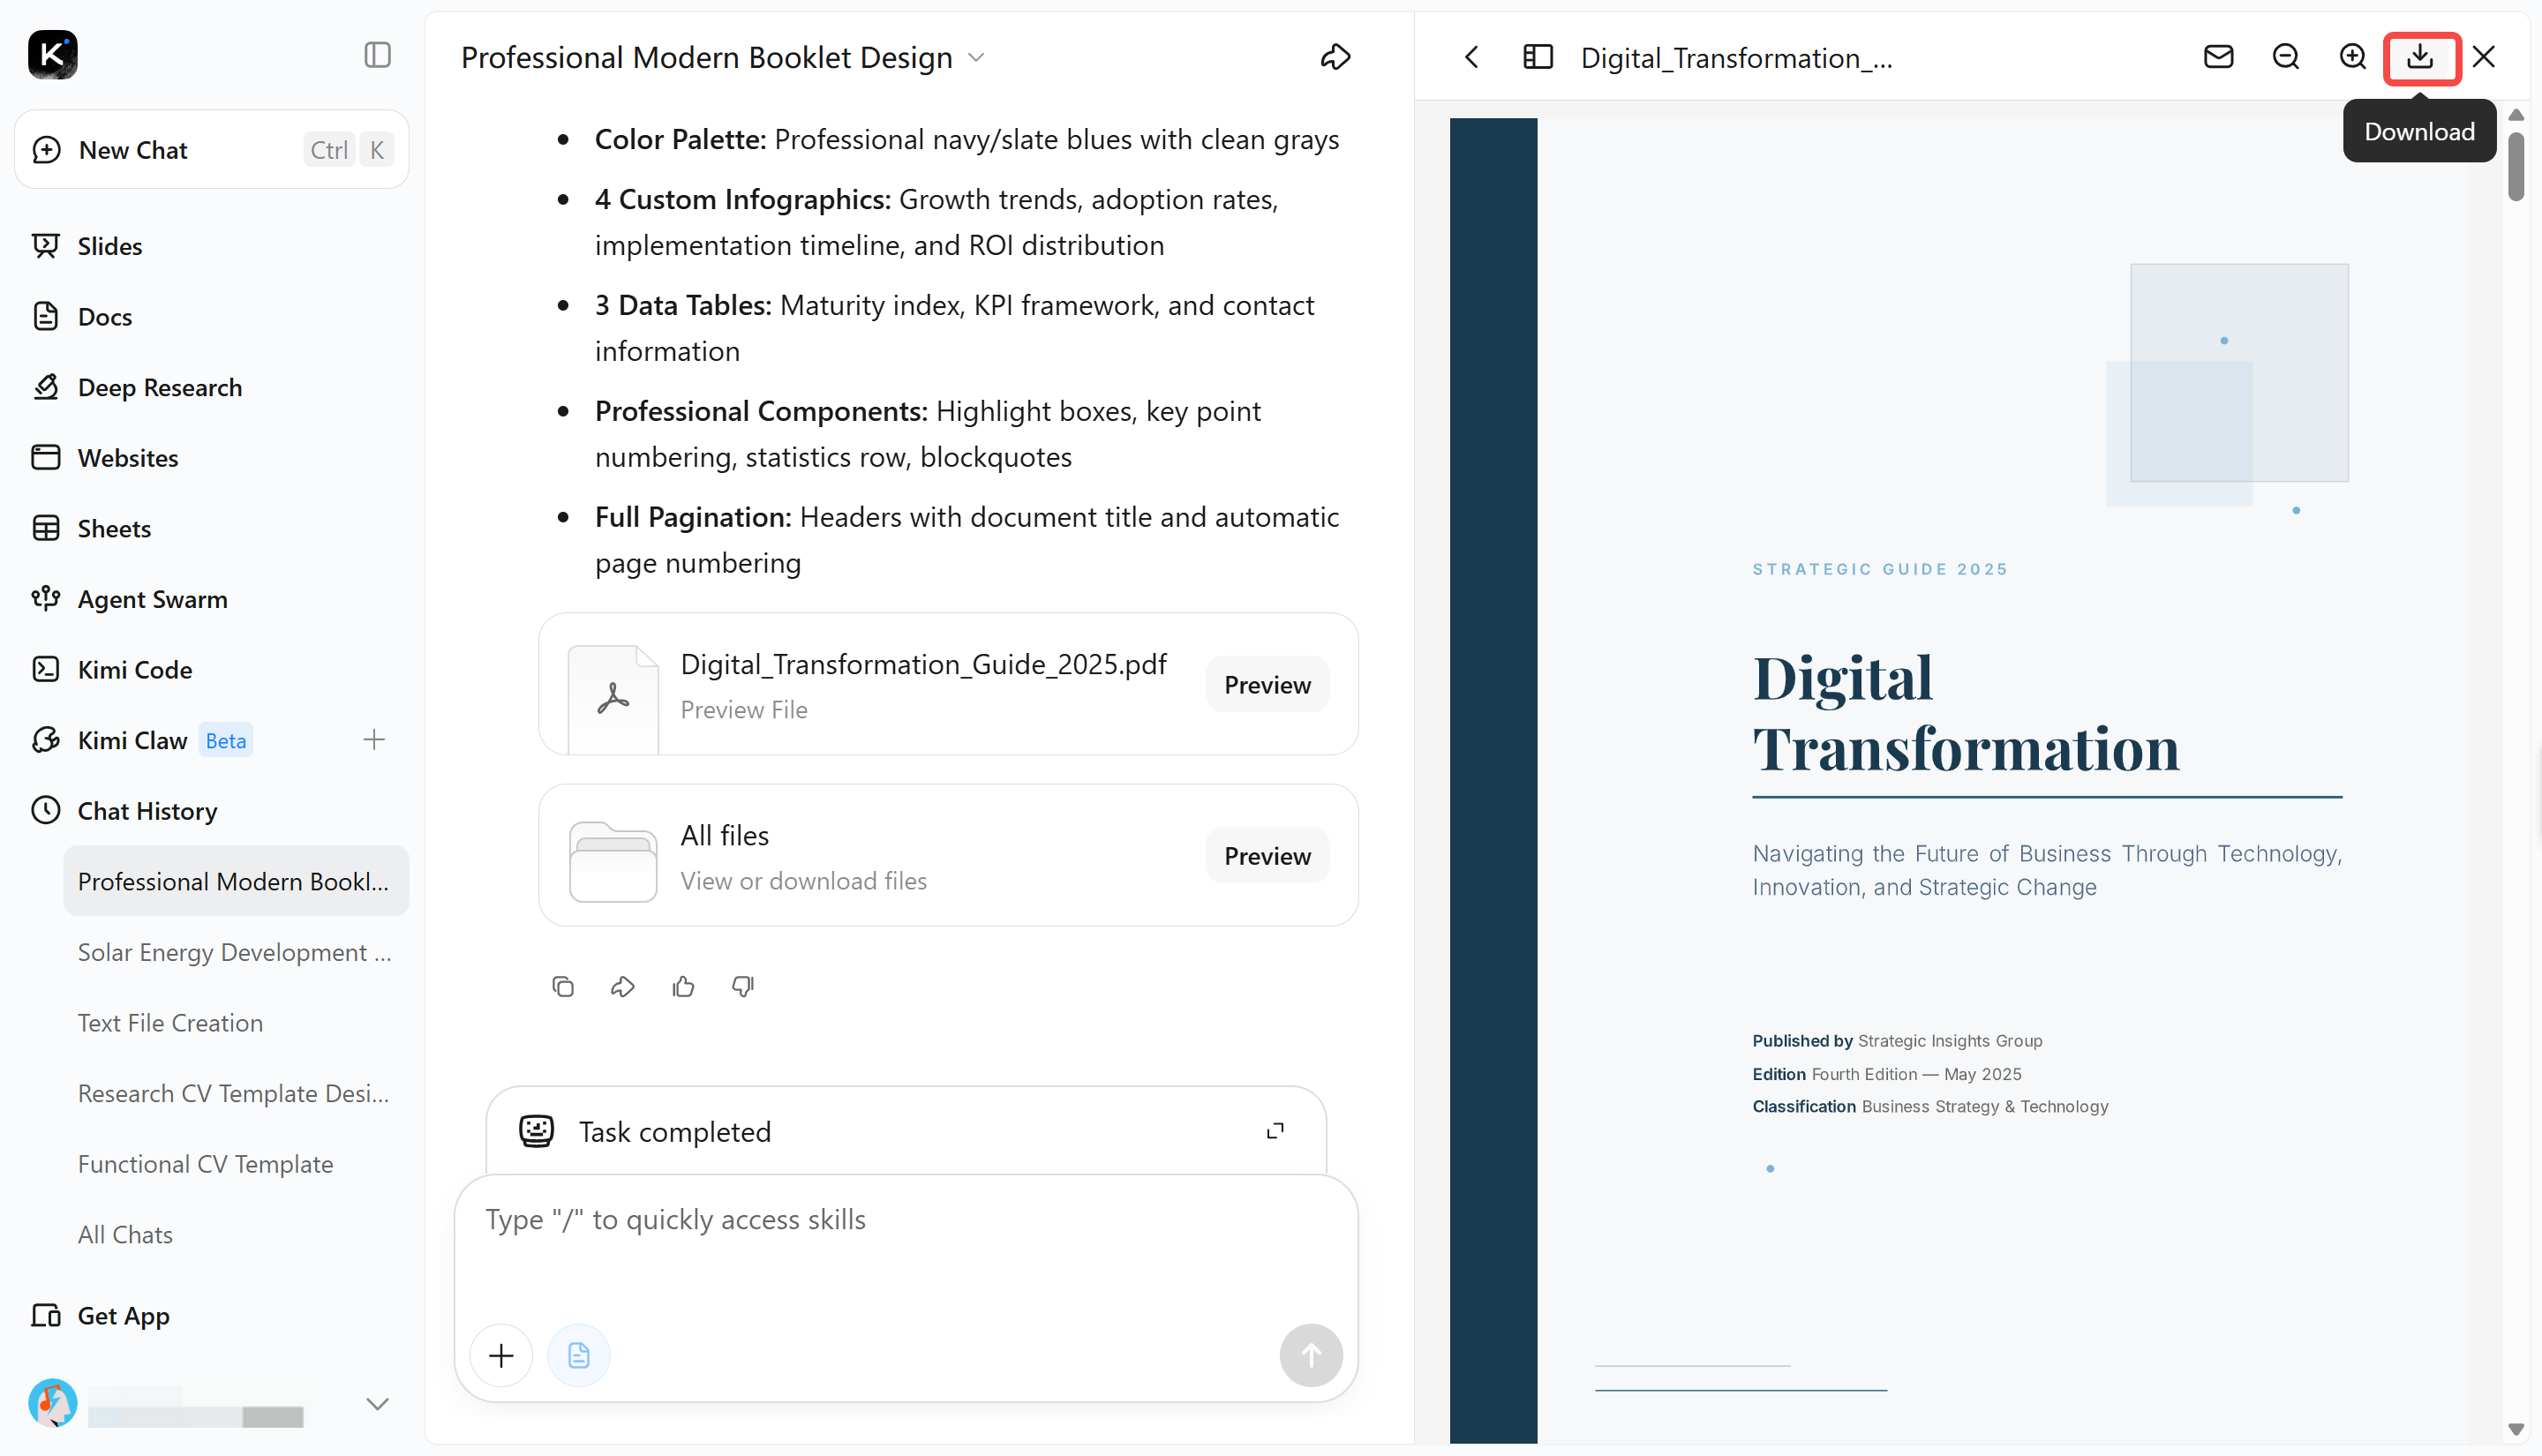Zoom in on the PDF preview
Image resolution: width=2542 pixels, height=1456 pixels.
pyautogui.click(x=2352, y=57)
